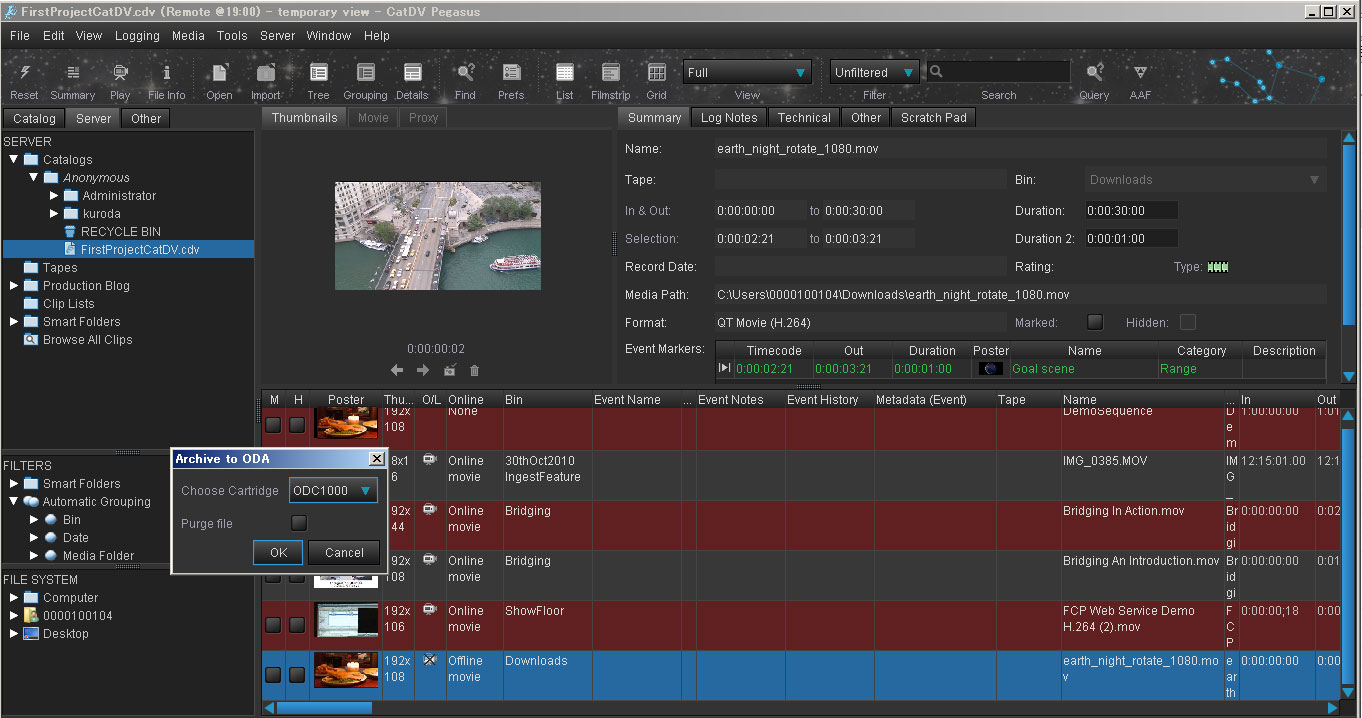The image size is (1362, 718).
Task: Select the RECYCLE BIN item
Action: pyautogui.click(x=121, y=231)
